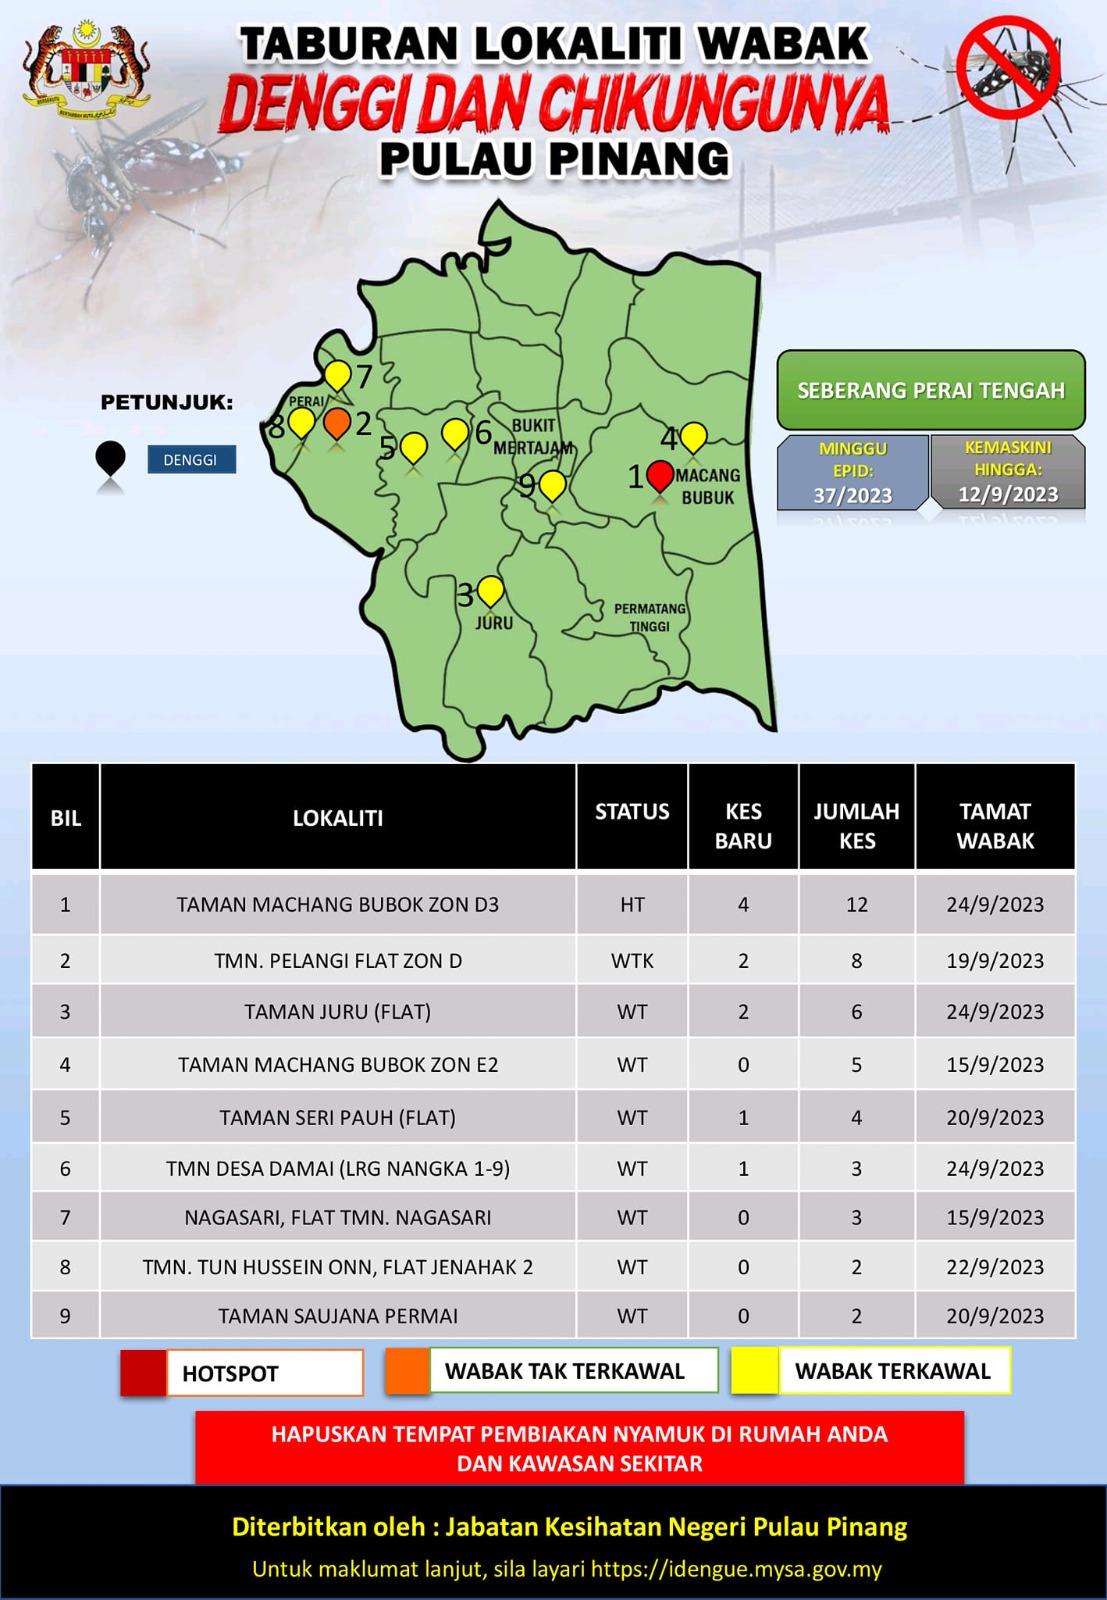Click the 'PULAU PINANG' subtitle
The height and width of the screenshot is (1600, 1107).
click(555, 160)
